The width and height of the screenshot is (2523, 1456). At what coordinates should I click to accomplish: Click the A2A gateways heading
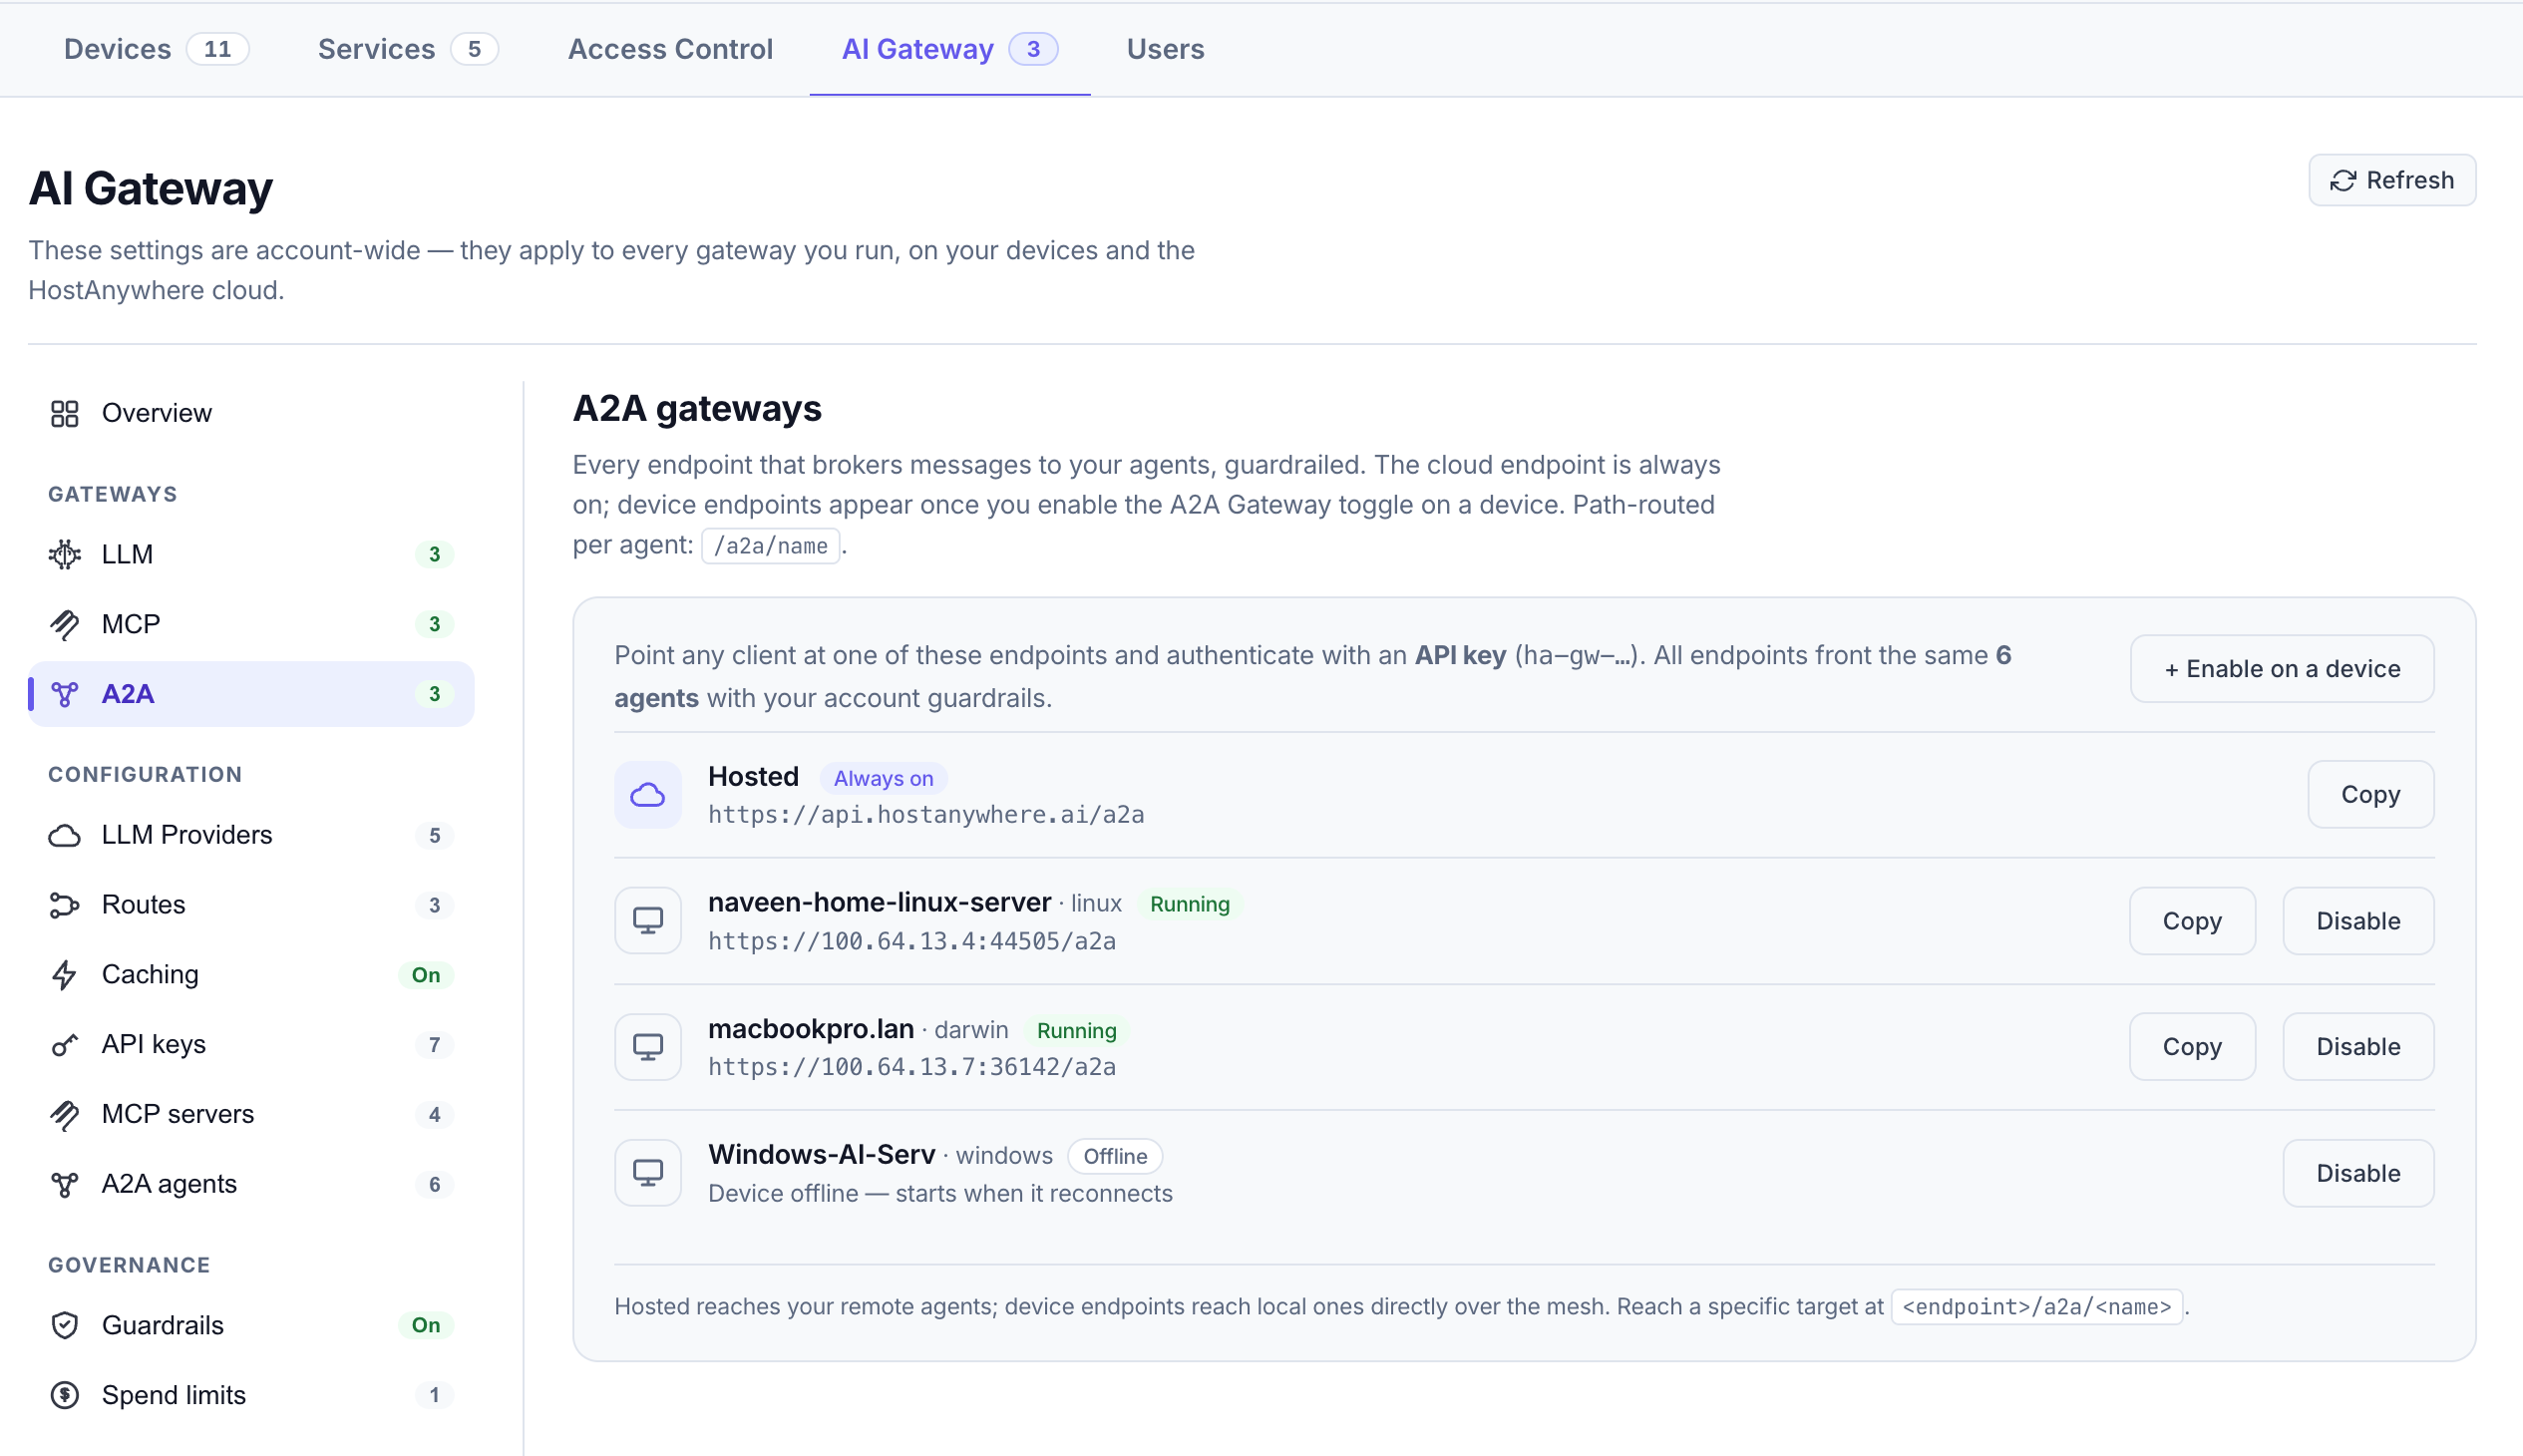click(697, 409)
